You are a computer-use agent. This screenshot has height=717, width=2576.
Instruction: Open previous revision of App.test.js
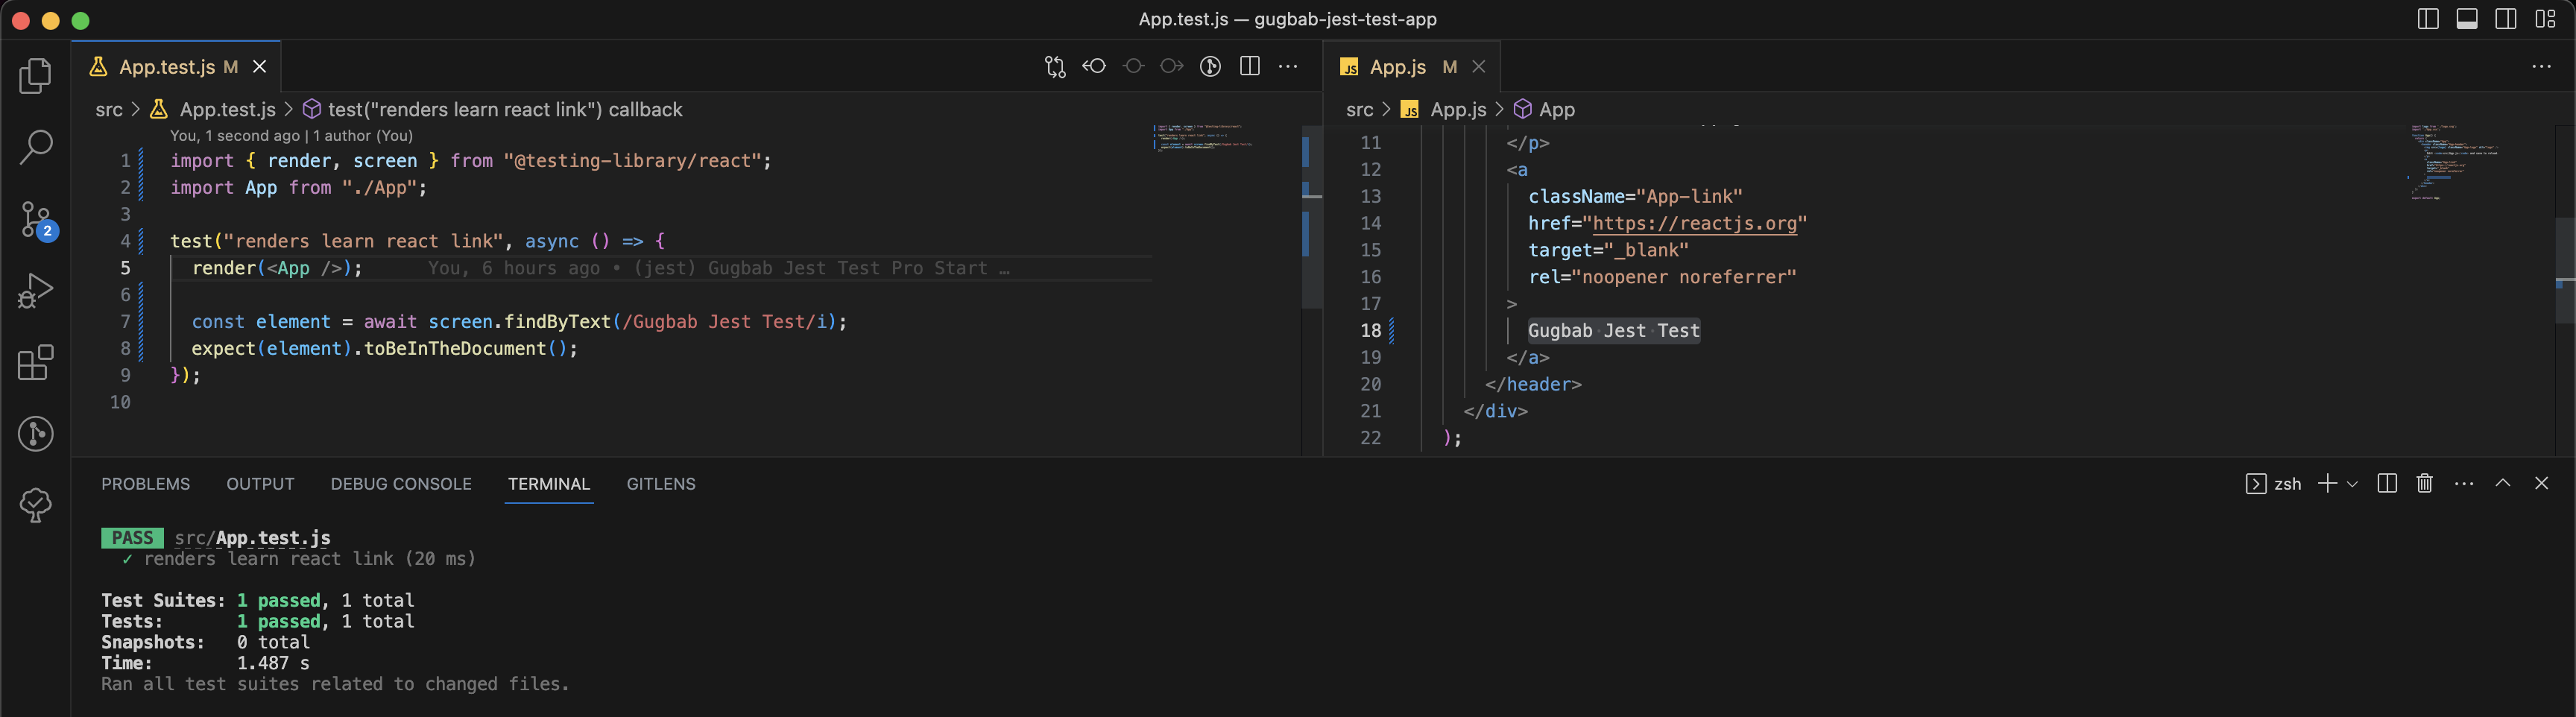1094,66
